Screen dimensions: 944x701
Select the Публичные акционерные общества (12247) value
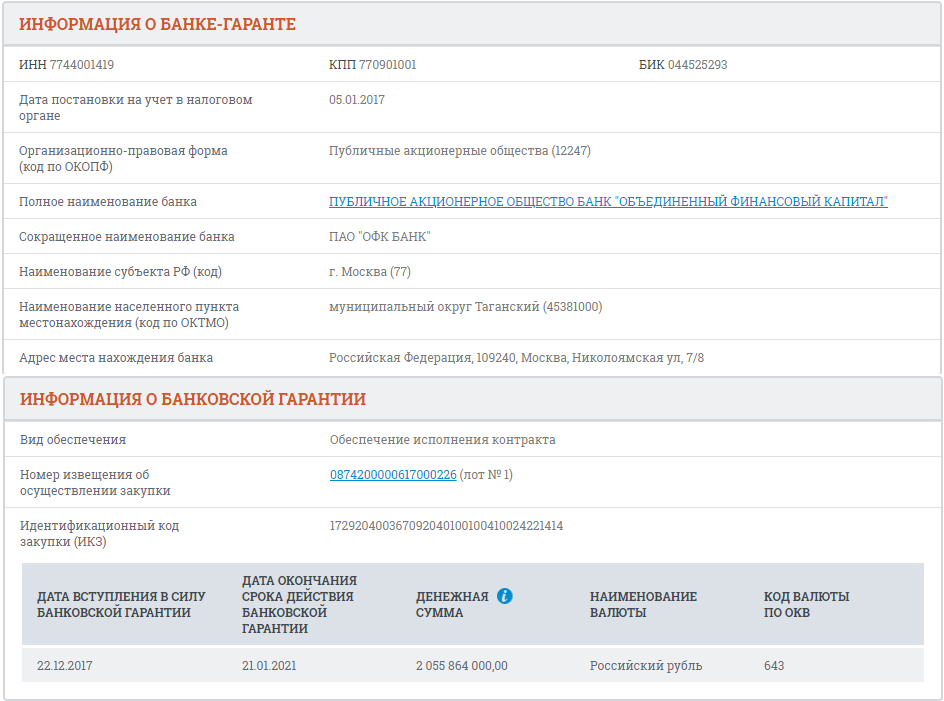(460, 151)
